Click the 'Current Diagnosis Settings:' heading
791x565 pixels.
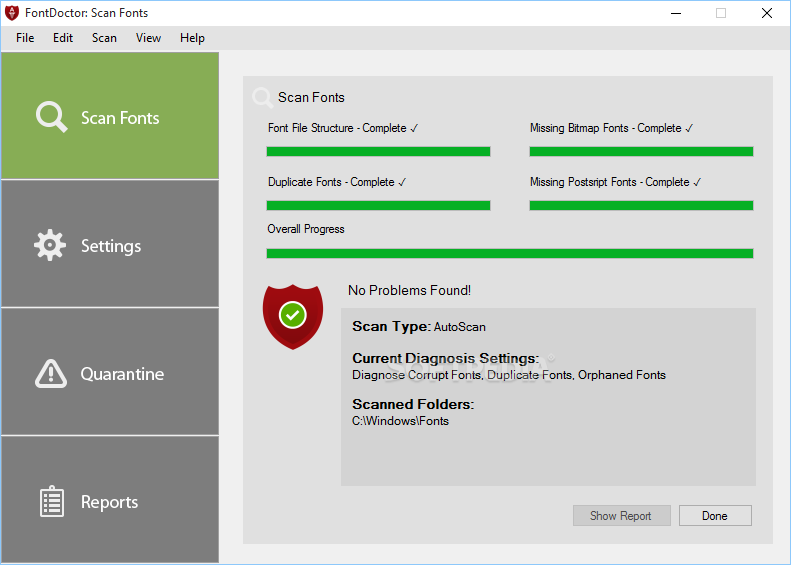[x=445, y=358]
